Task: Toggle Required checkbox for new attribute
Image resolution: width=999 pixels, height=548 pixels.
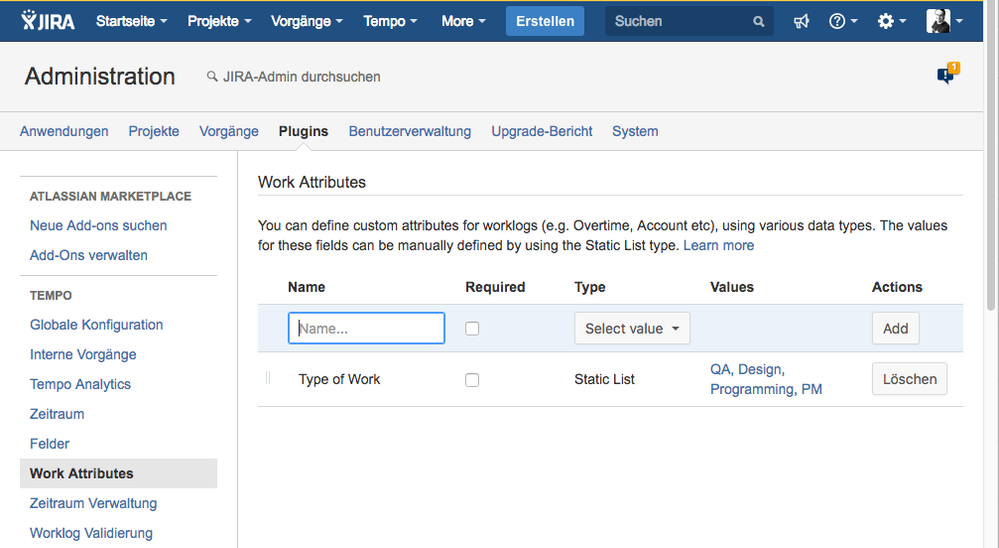Action: click(471, 329)
